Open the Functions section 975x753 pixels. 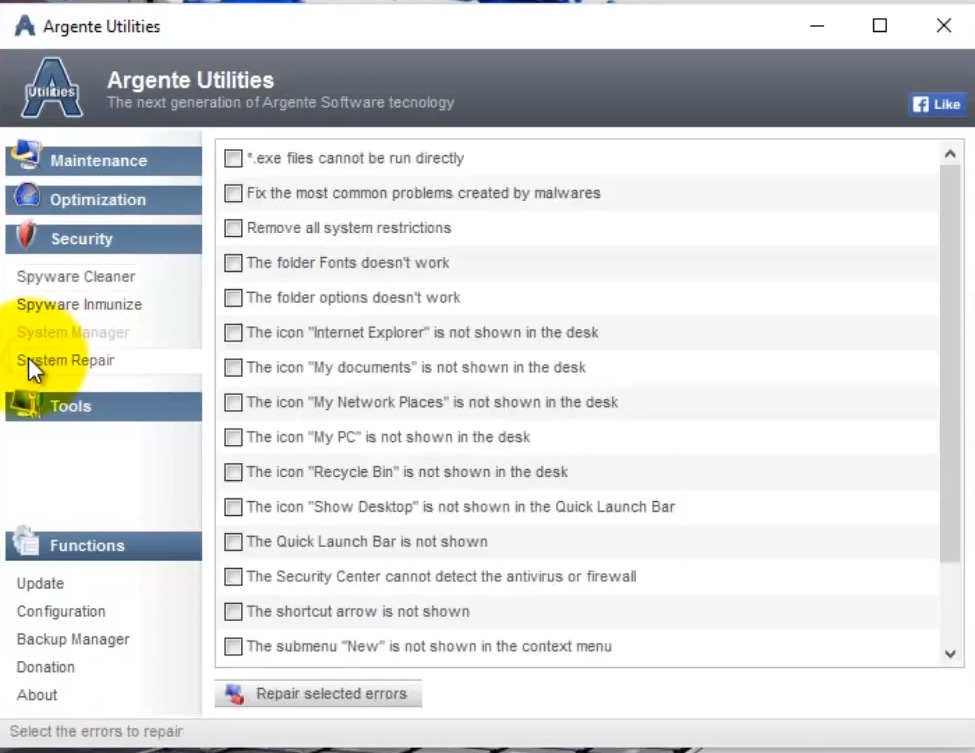[104, 546]
